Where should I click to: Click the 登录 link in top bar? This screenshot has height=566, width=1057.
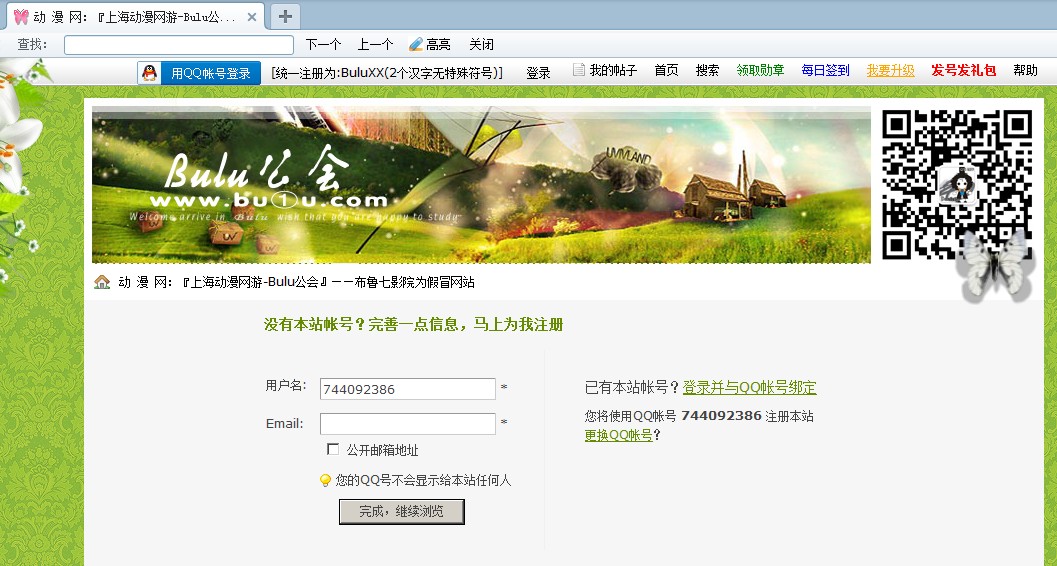[538, 73]
